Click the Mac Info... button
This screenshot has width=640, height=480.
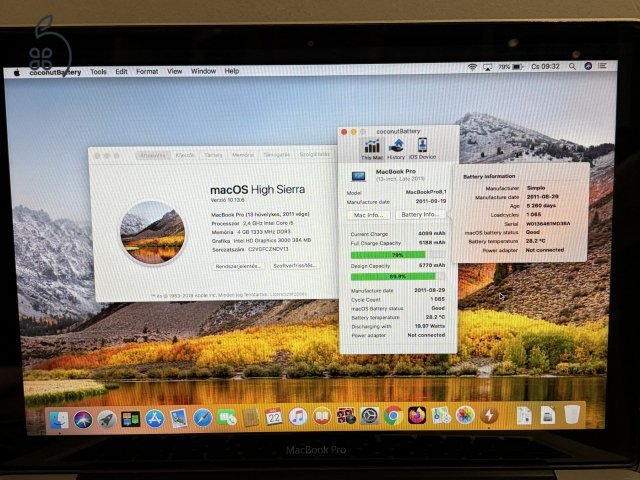(x=369, y=215)
